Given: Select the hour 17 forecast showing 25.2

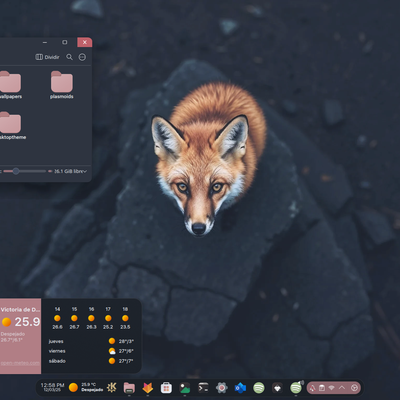Looking at the screenshot, I should pyautogui.click(x=108, y=318).
